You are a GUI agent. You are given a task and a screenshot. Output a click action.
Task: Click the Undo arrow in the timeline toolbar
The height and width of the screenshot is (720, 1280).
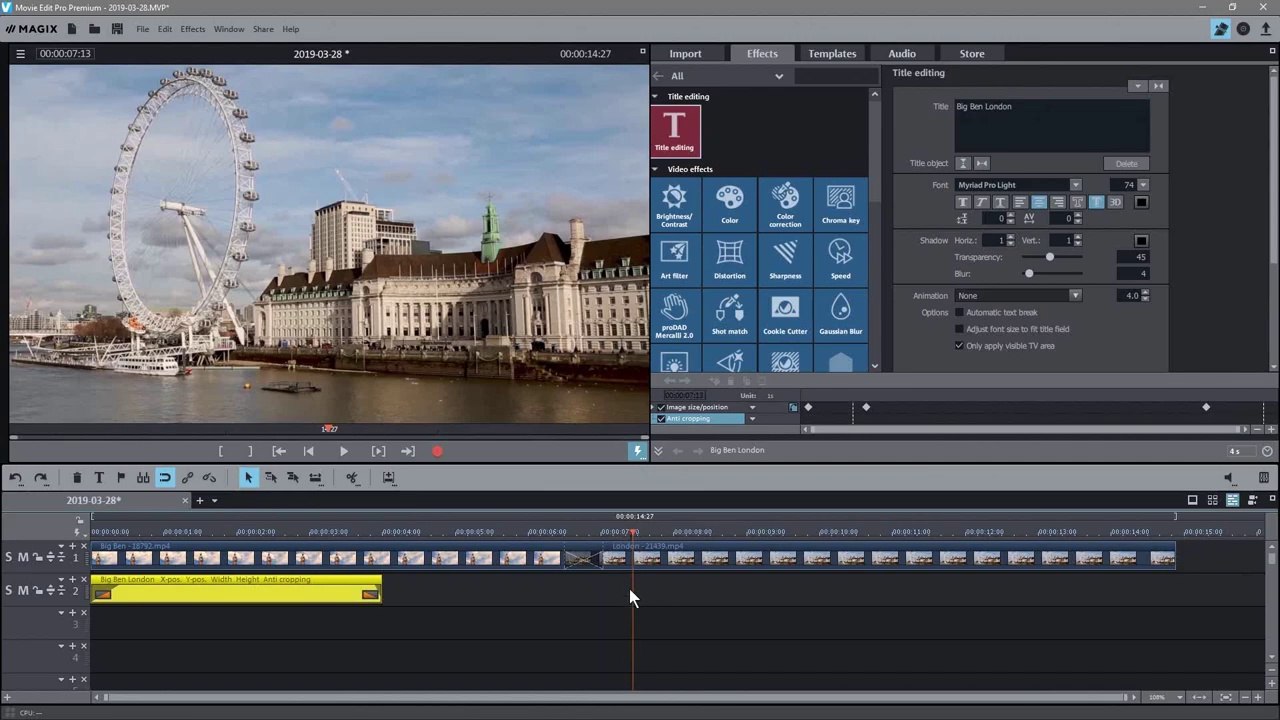pyautogui.click(x=16, y=478)
